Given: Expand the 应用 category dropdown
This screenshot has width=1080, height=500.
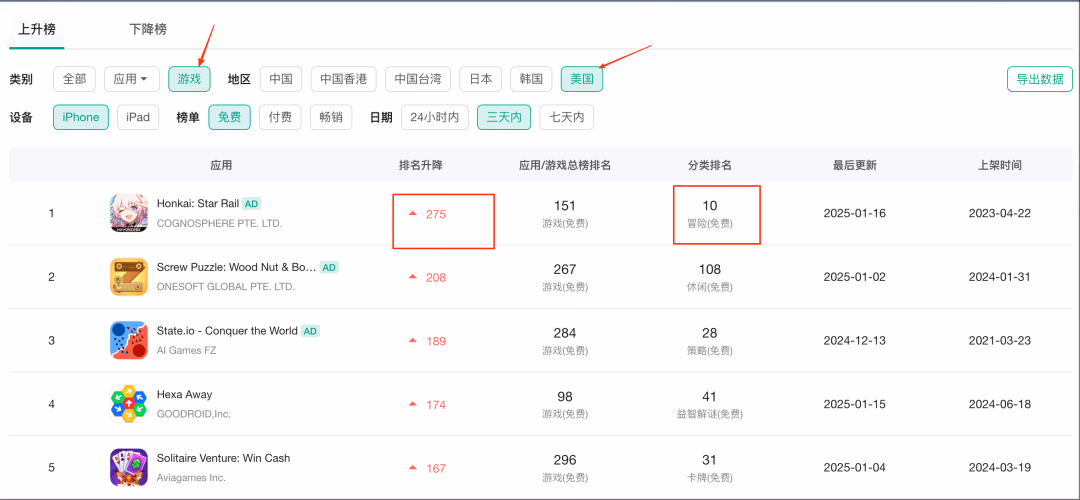Looking at the screenshot, I should click(132, 79).
